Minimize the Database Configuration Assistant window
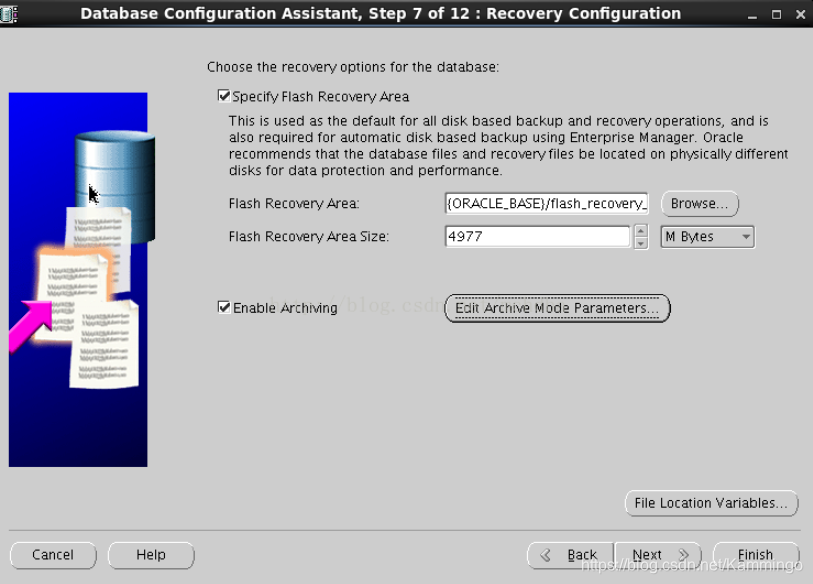This screenshot has height=584, width=813. point(752,15)
